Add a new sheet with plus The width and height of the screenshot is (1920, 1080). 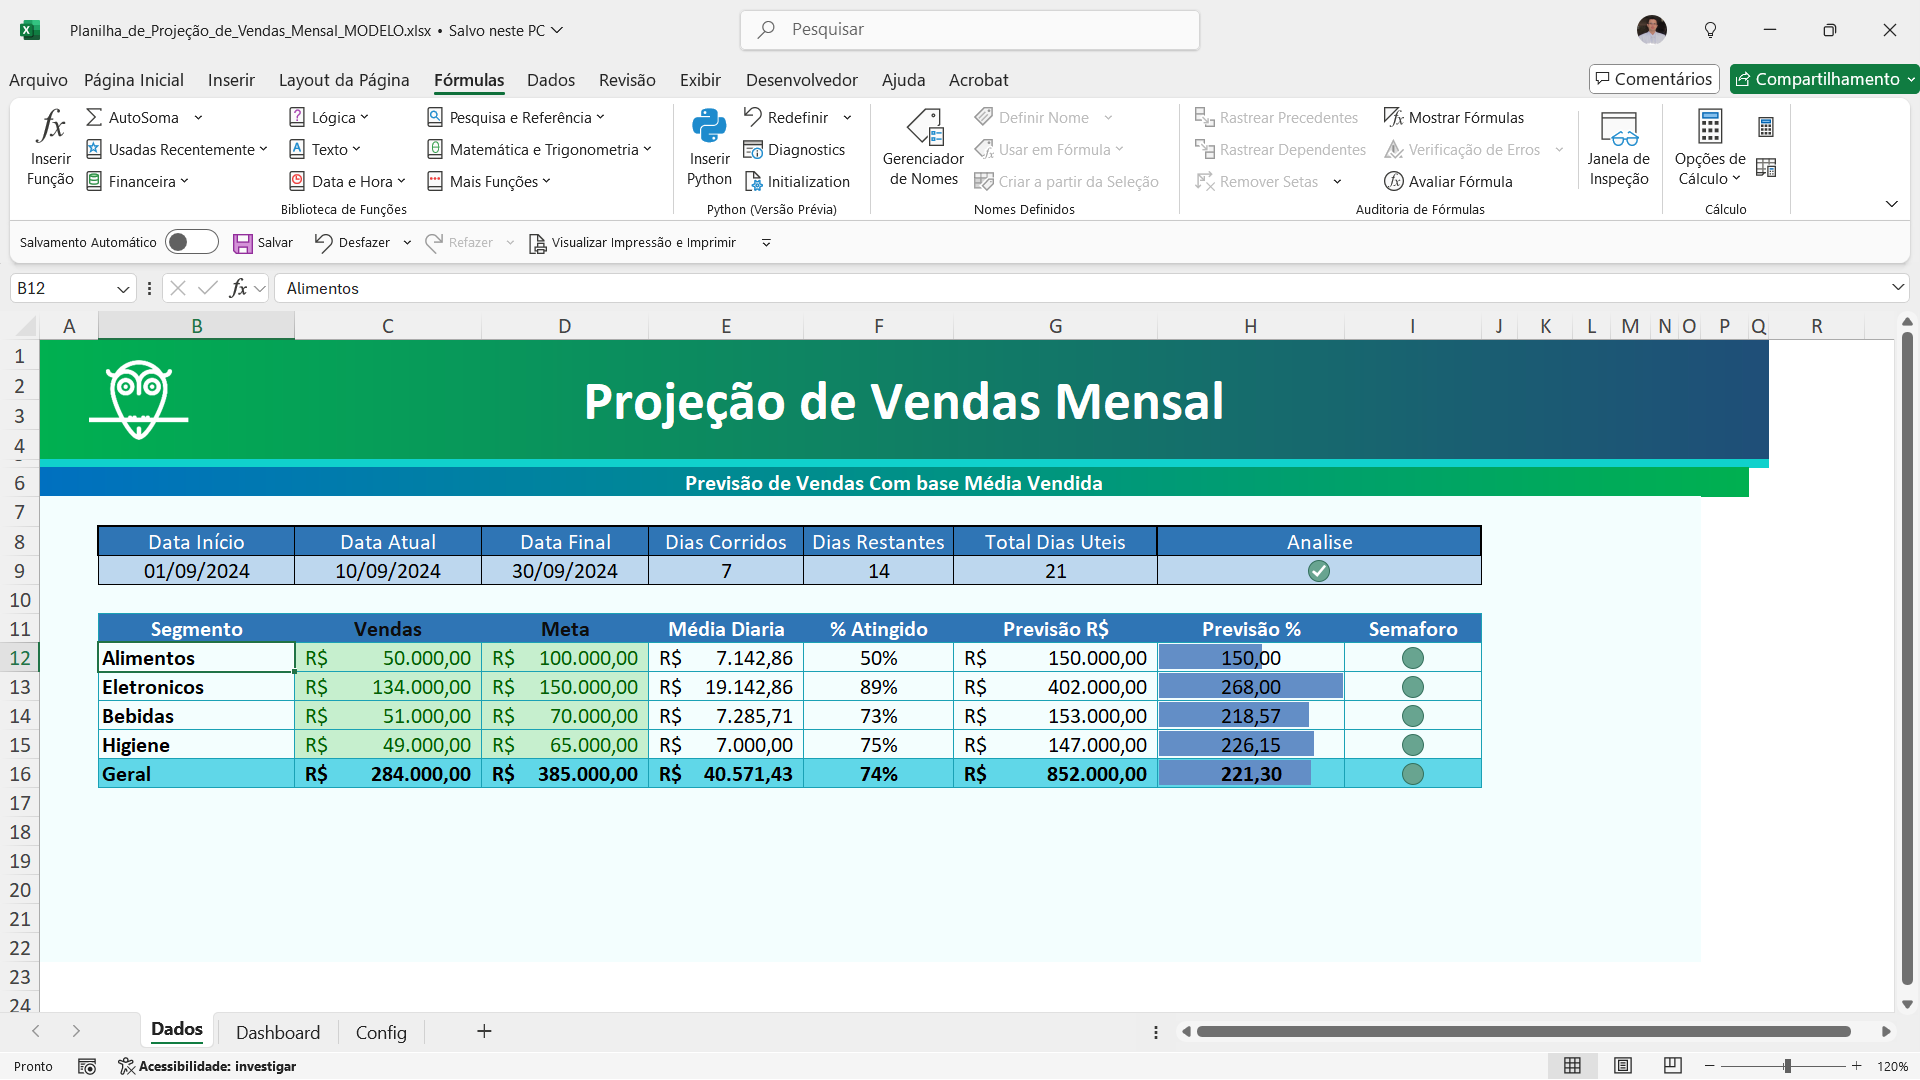click(x=484, y=1031)
